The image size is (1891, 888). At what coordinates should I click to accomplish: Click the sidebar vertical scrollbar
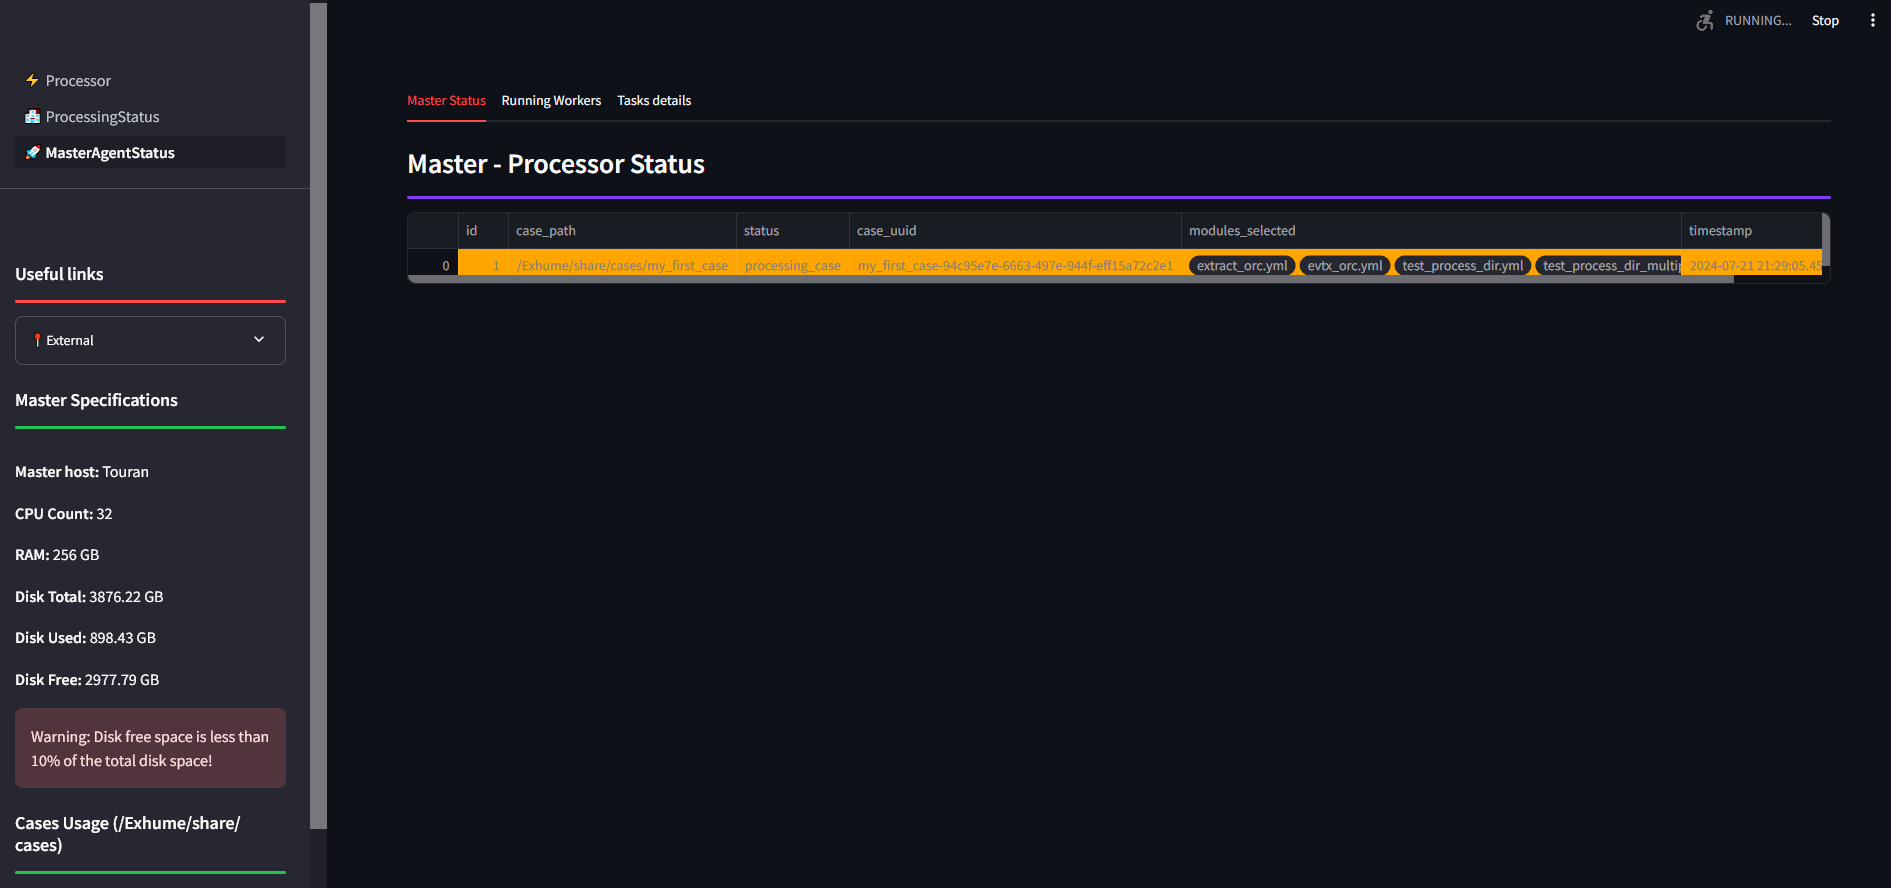point(318,416)
